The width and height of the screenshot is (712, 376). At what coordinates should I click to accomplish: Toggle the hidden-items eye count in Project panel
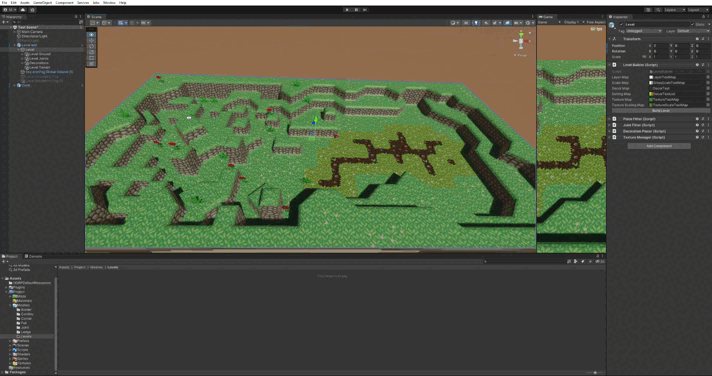[601, 262]
